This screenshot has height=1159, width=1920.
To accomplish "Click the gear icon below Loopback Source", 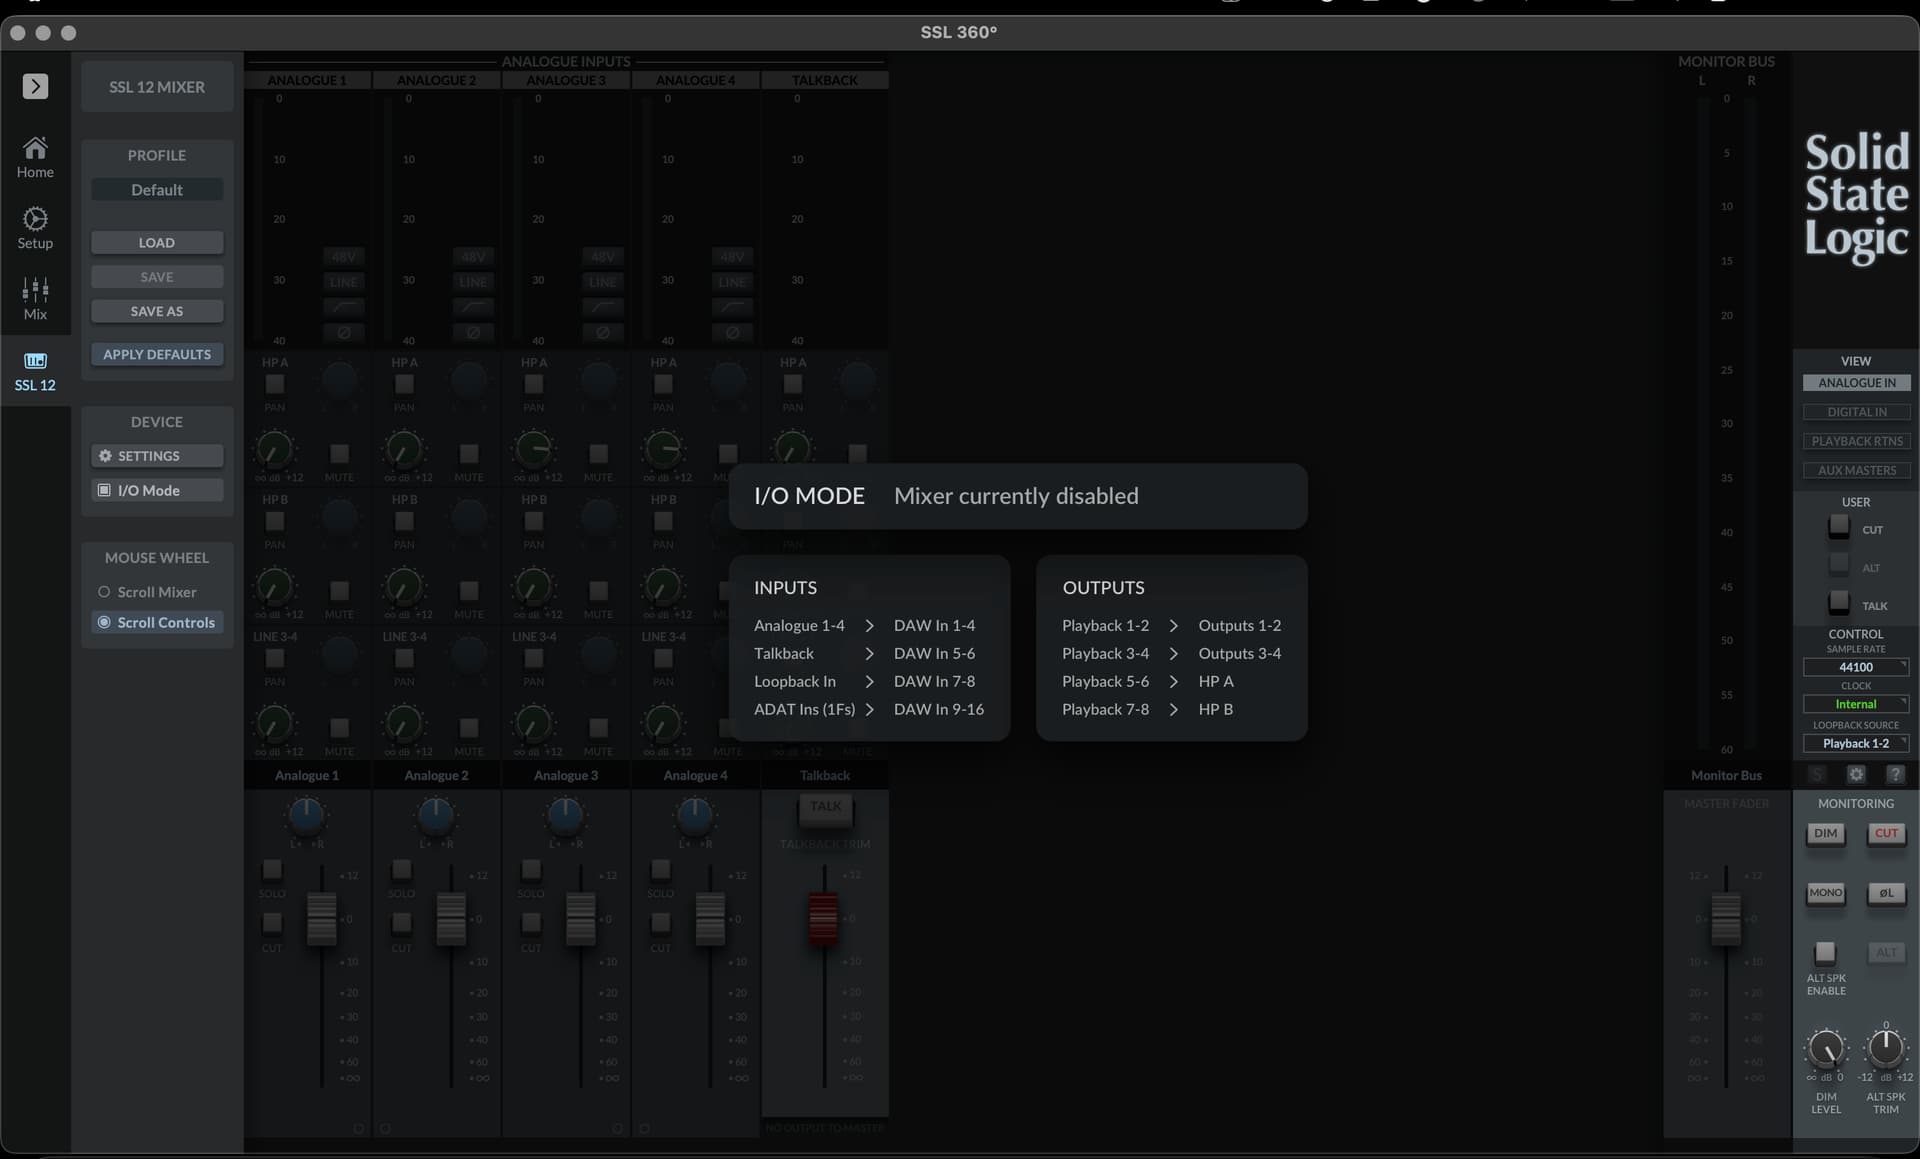I will click(x=1856, y=775).
